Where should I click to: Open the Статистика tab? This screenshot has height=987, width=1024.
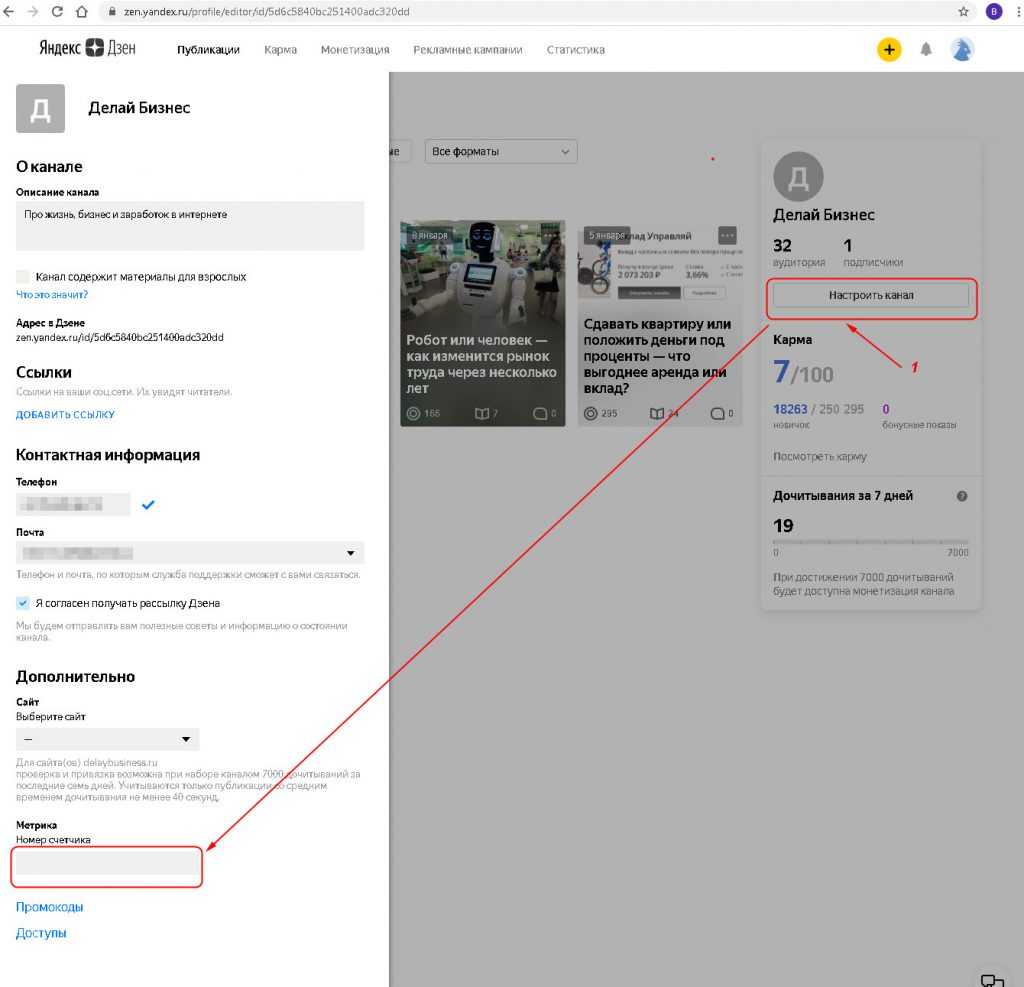[x=575, y=50]
